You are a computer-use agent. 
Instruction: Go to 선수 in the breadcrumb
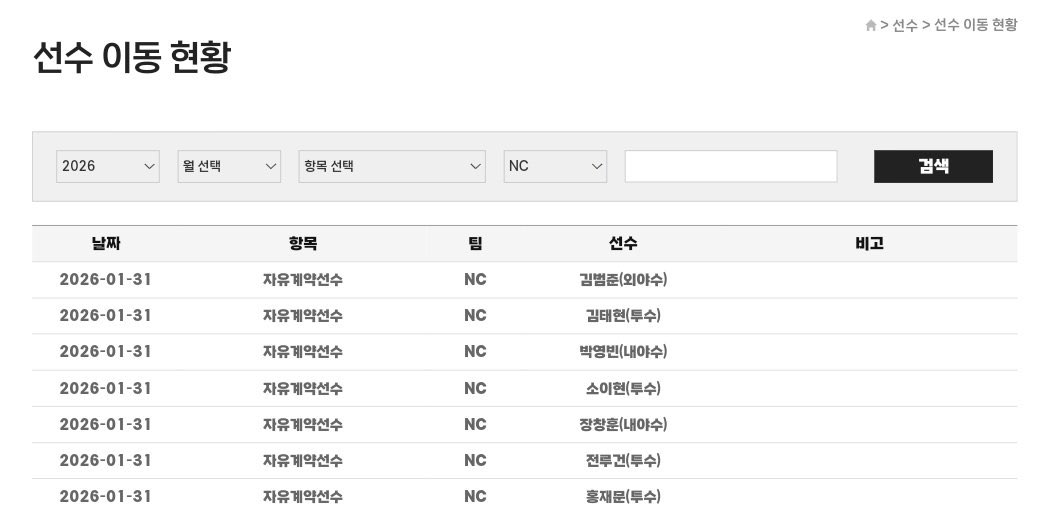tap(905, 26)
